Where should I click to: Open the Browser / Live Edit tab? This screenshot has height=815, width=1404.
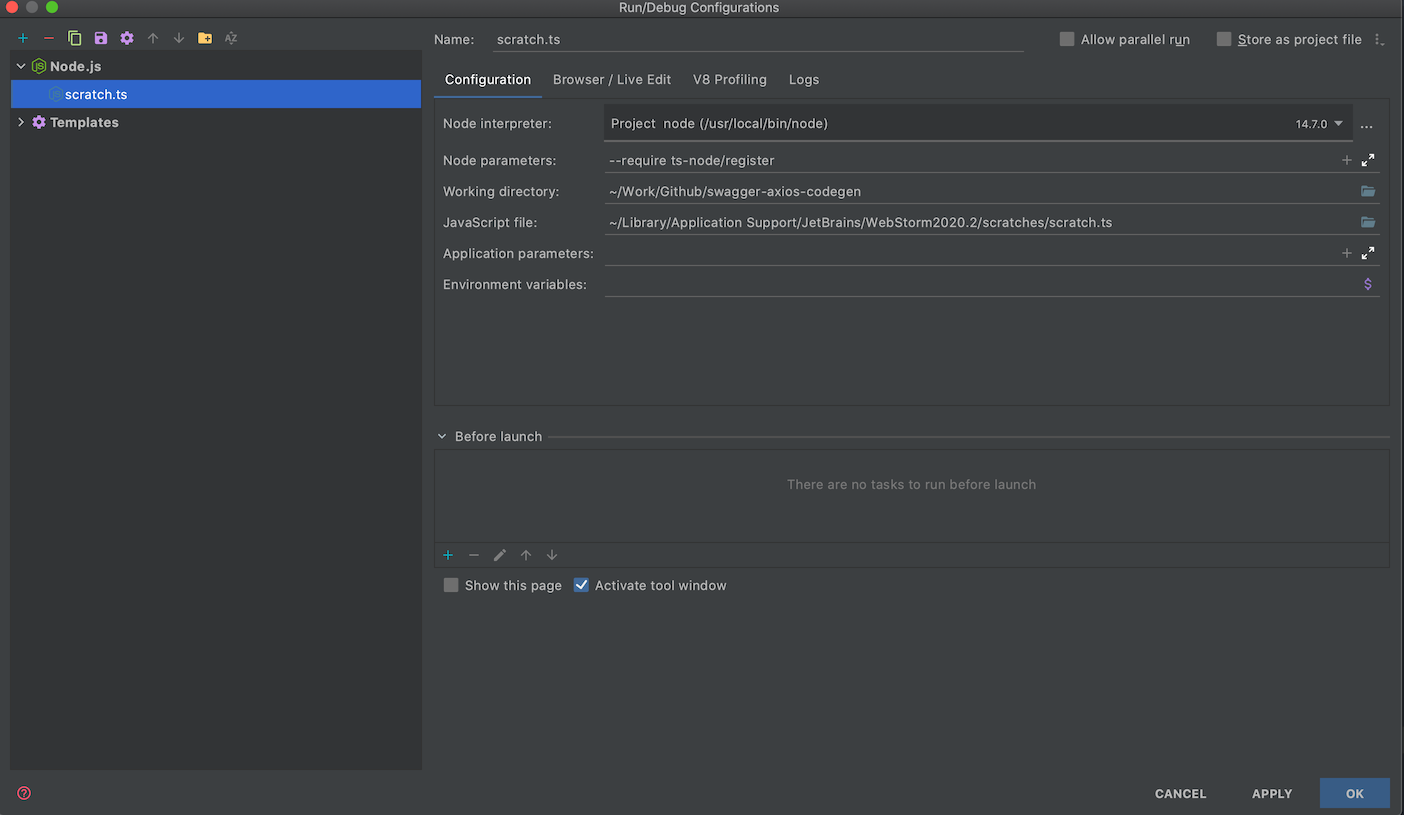612,79
